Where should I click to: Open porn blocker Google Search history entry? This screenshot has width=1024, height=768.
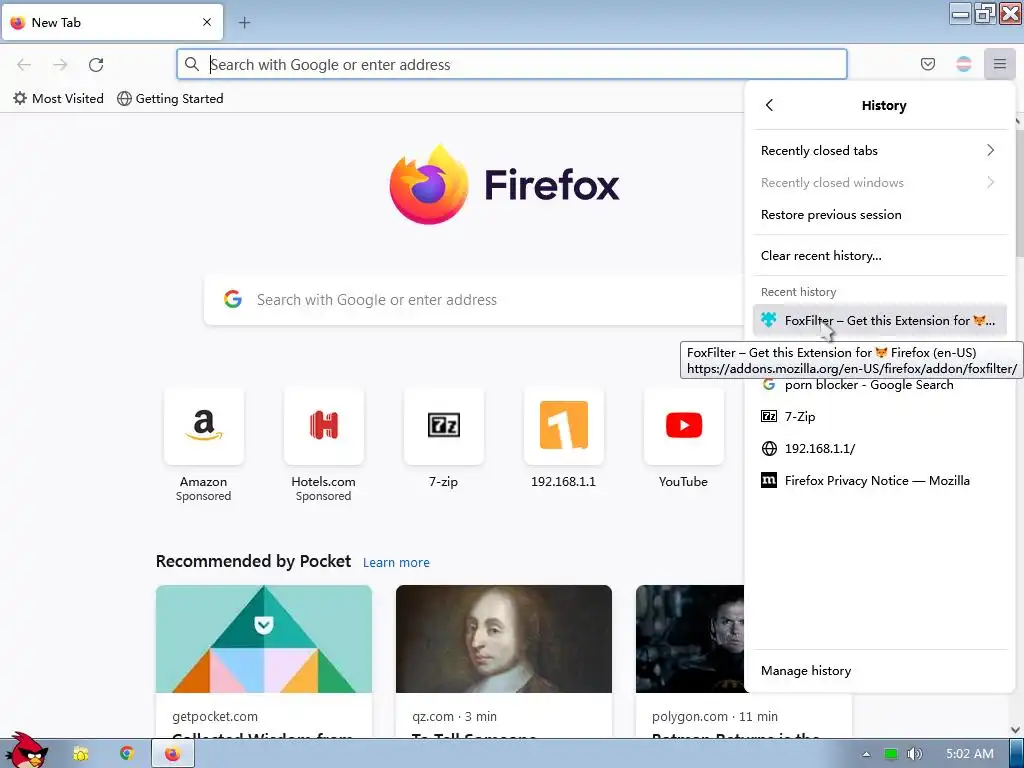[880, 385]
